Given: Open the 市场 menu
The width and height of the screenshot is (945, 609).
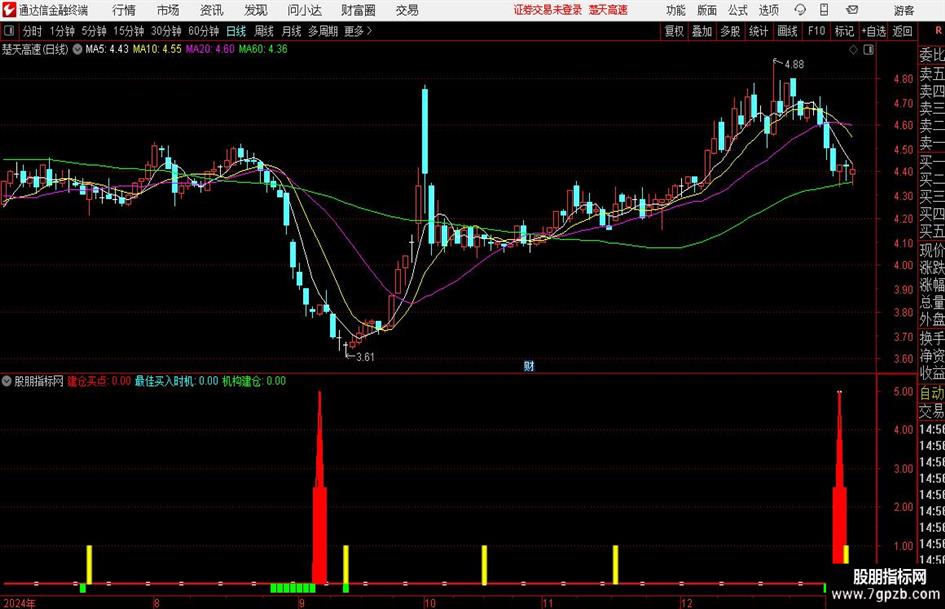Looking at the screenshot, I should [168, 10].
